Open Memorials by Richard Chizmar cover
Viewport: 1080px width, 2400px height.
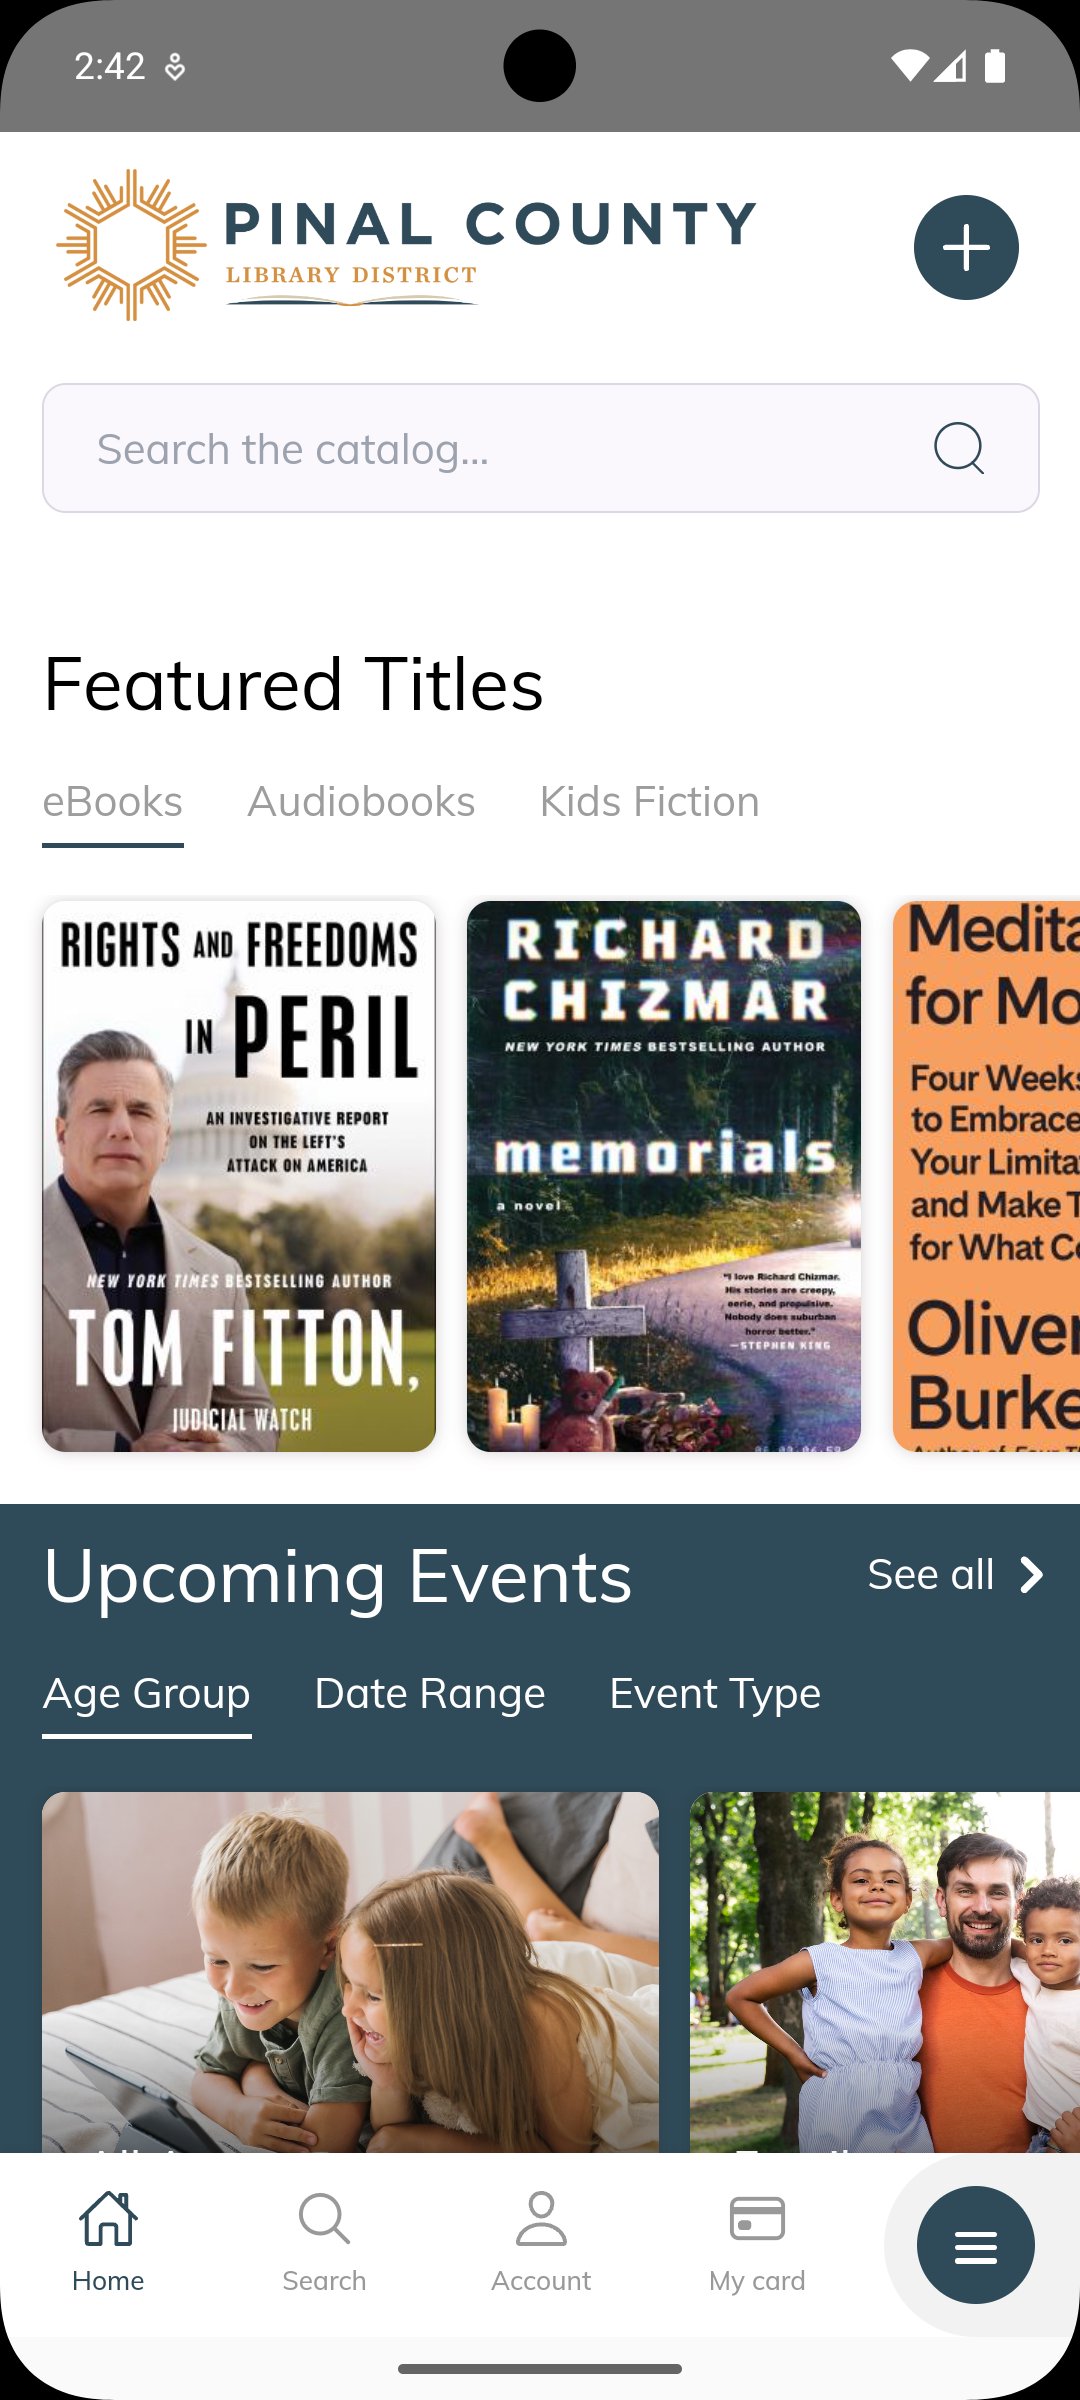tap(664, 1176)
